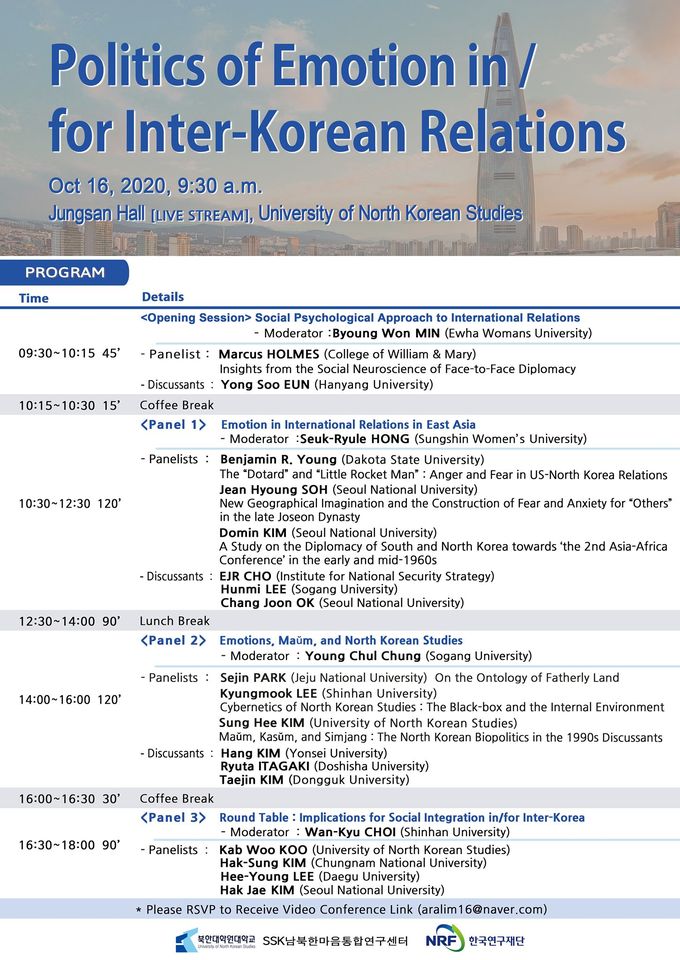
Task: Click the 'Dotard and Little Rocket Man' talk title
Action: click(x=444, y=474)
